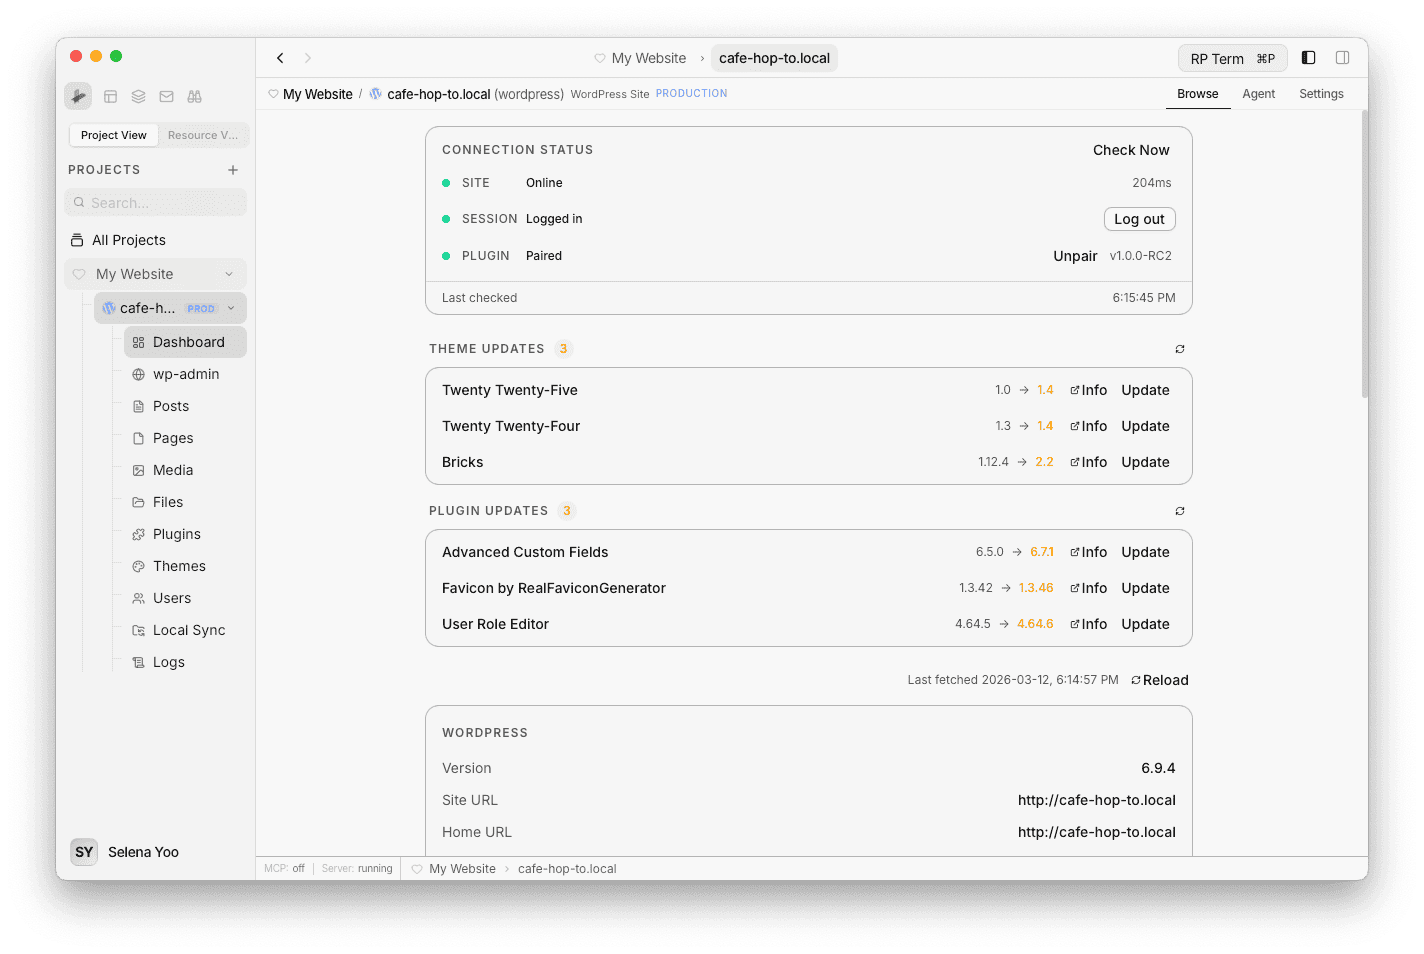Click the stacked layers icon in the toolbar
The height and width of the screenshot is (954, 1424).
pos(138,96)
